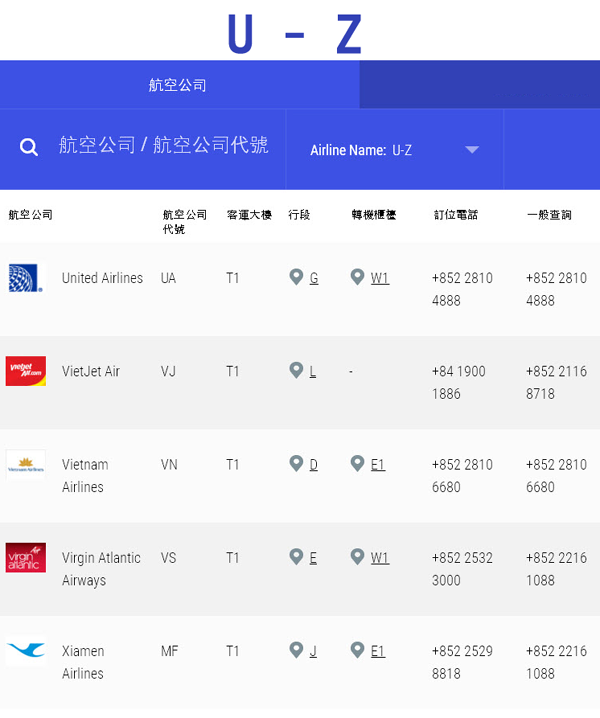Open United Airlines aisle G link
Image resolution: width=600 pixels, height=718 pixels.
314,278
